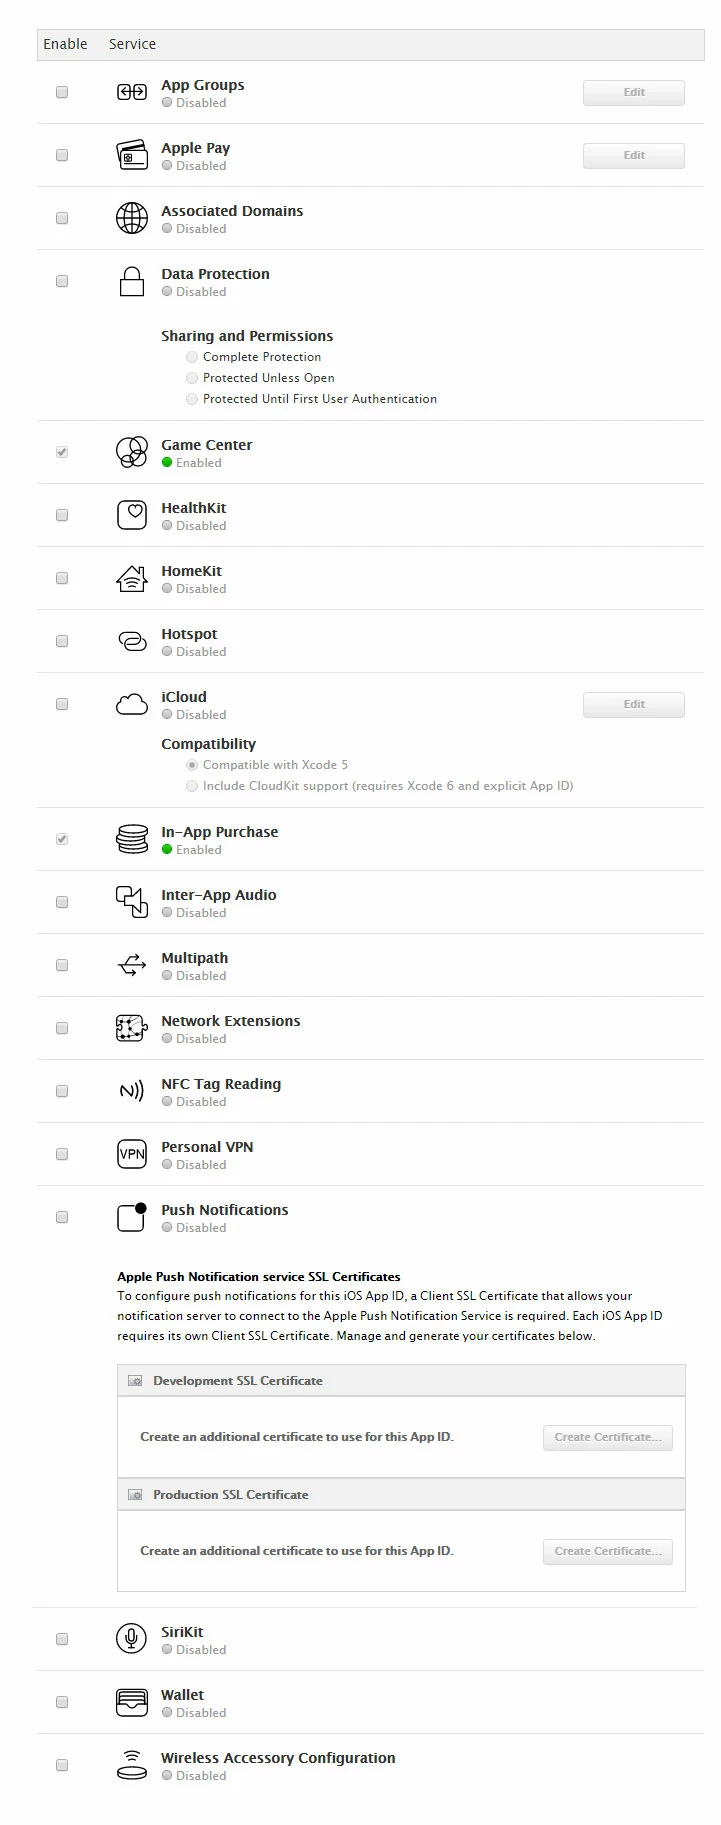
Task: Check the SiriKit checkbox
Action: point(62,1639)
